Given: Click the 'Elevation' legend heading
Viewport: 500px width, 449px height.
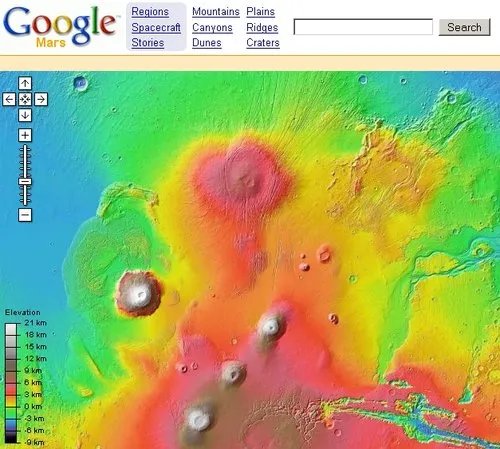Looking at the screenshot, I should tap(23, 312).
